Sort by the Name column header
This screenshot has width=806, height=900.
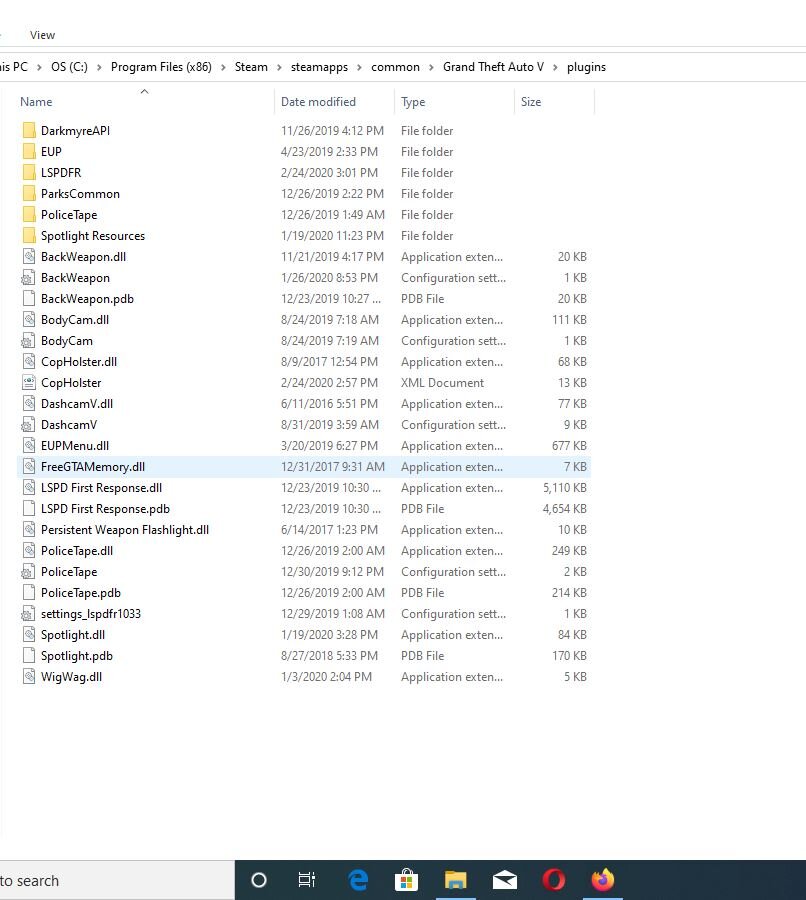point(36,102)
